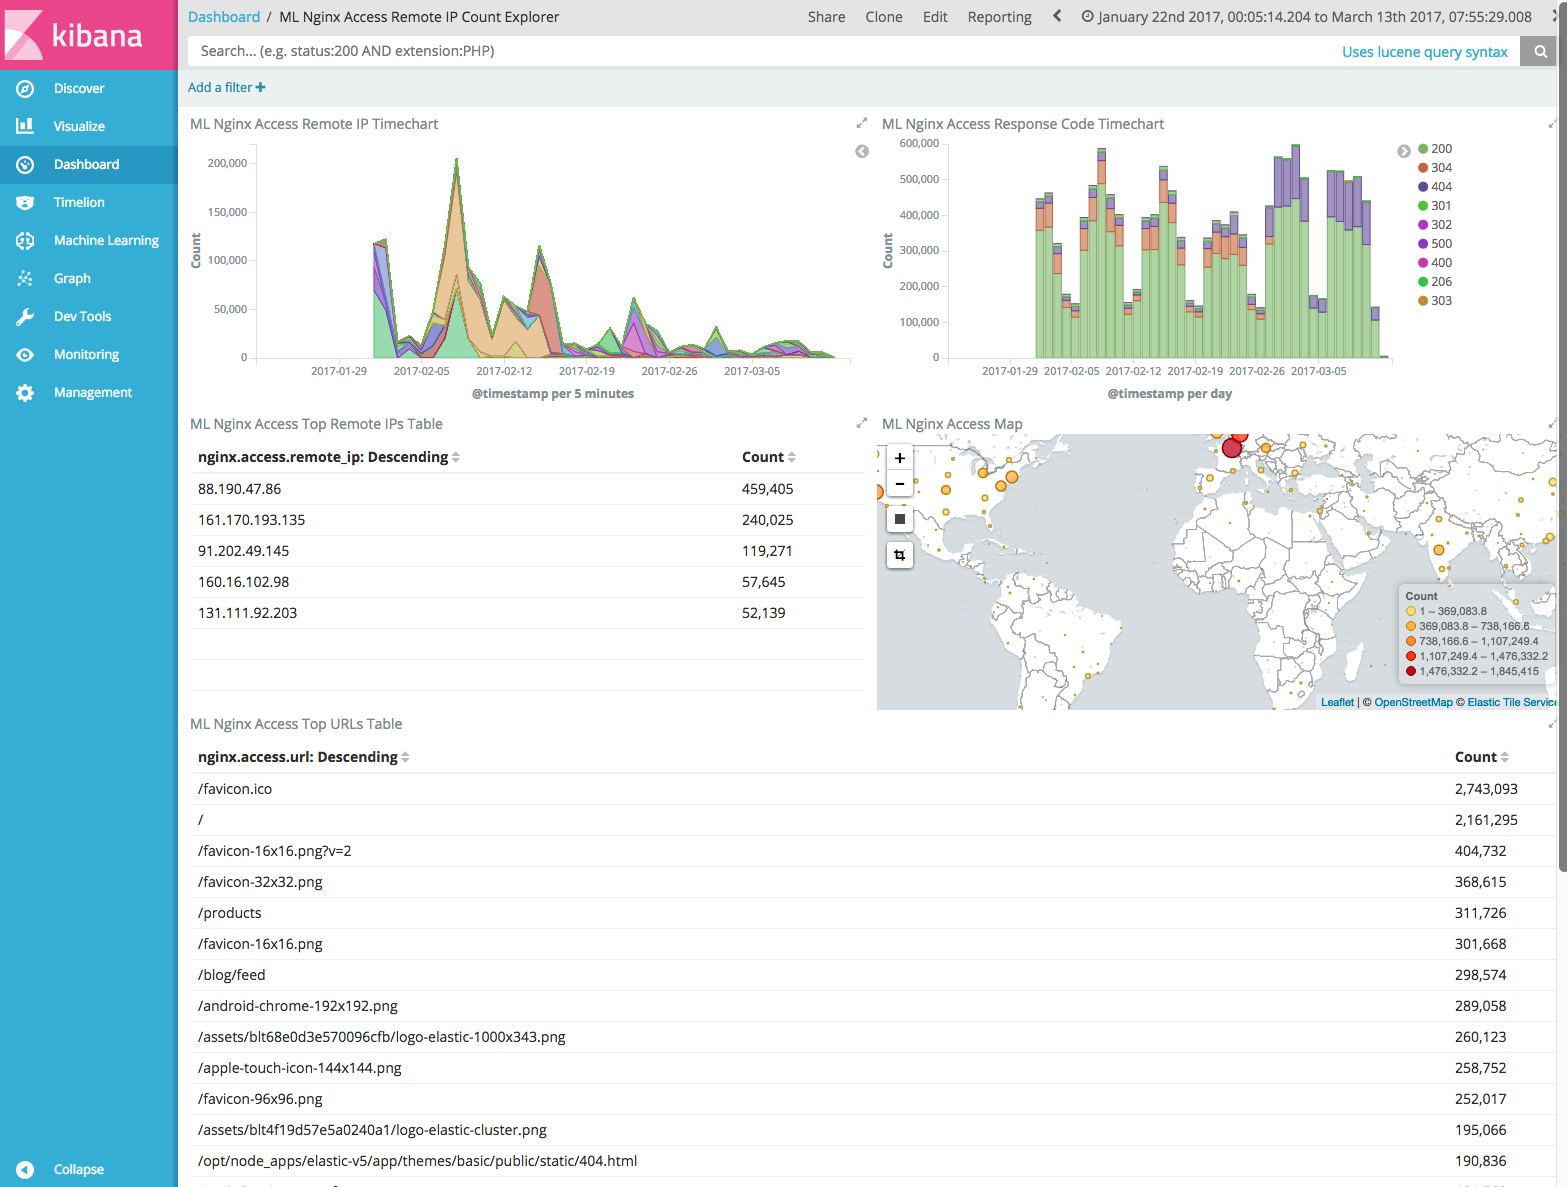Screen dimensions: 1567x1187
Task: Click the map fit bounds crop icon
Action: pos(900,555)
